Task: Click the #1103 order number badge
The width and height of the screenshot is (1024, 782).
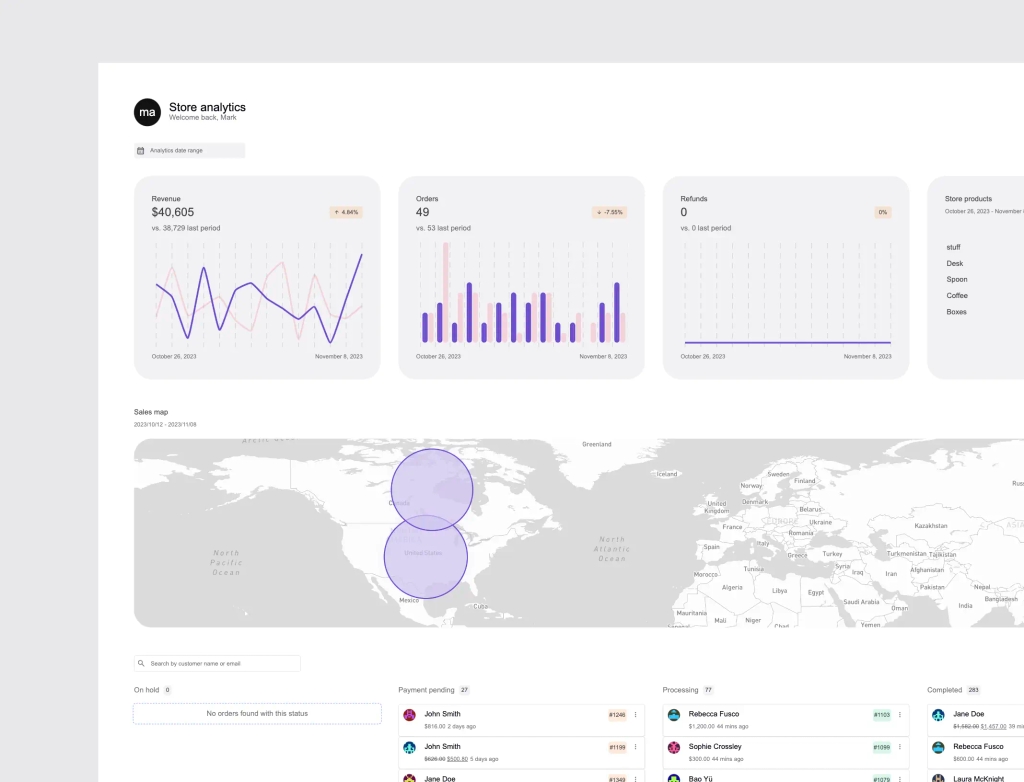Action: pyautogui.click(x=882, y=715)
